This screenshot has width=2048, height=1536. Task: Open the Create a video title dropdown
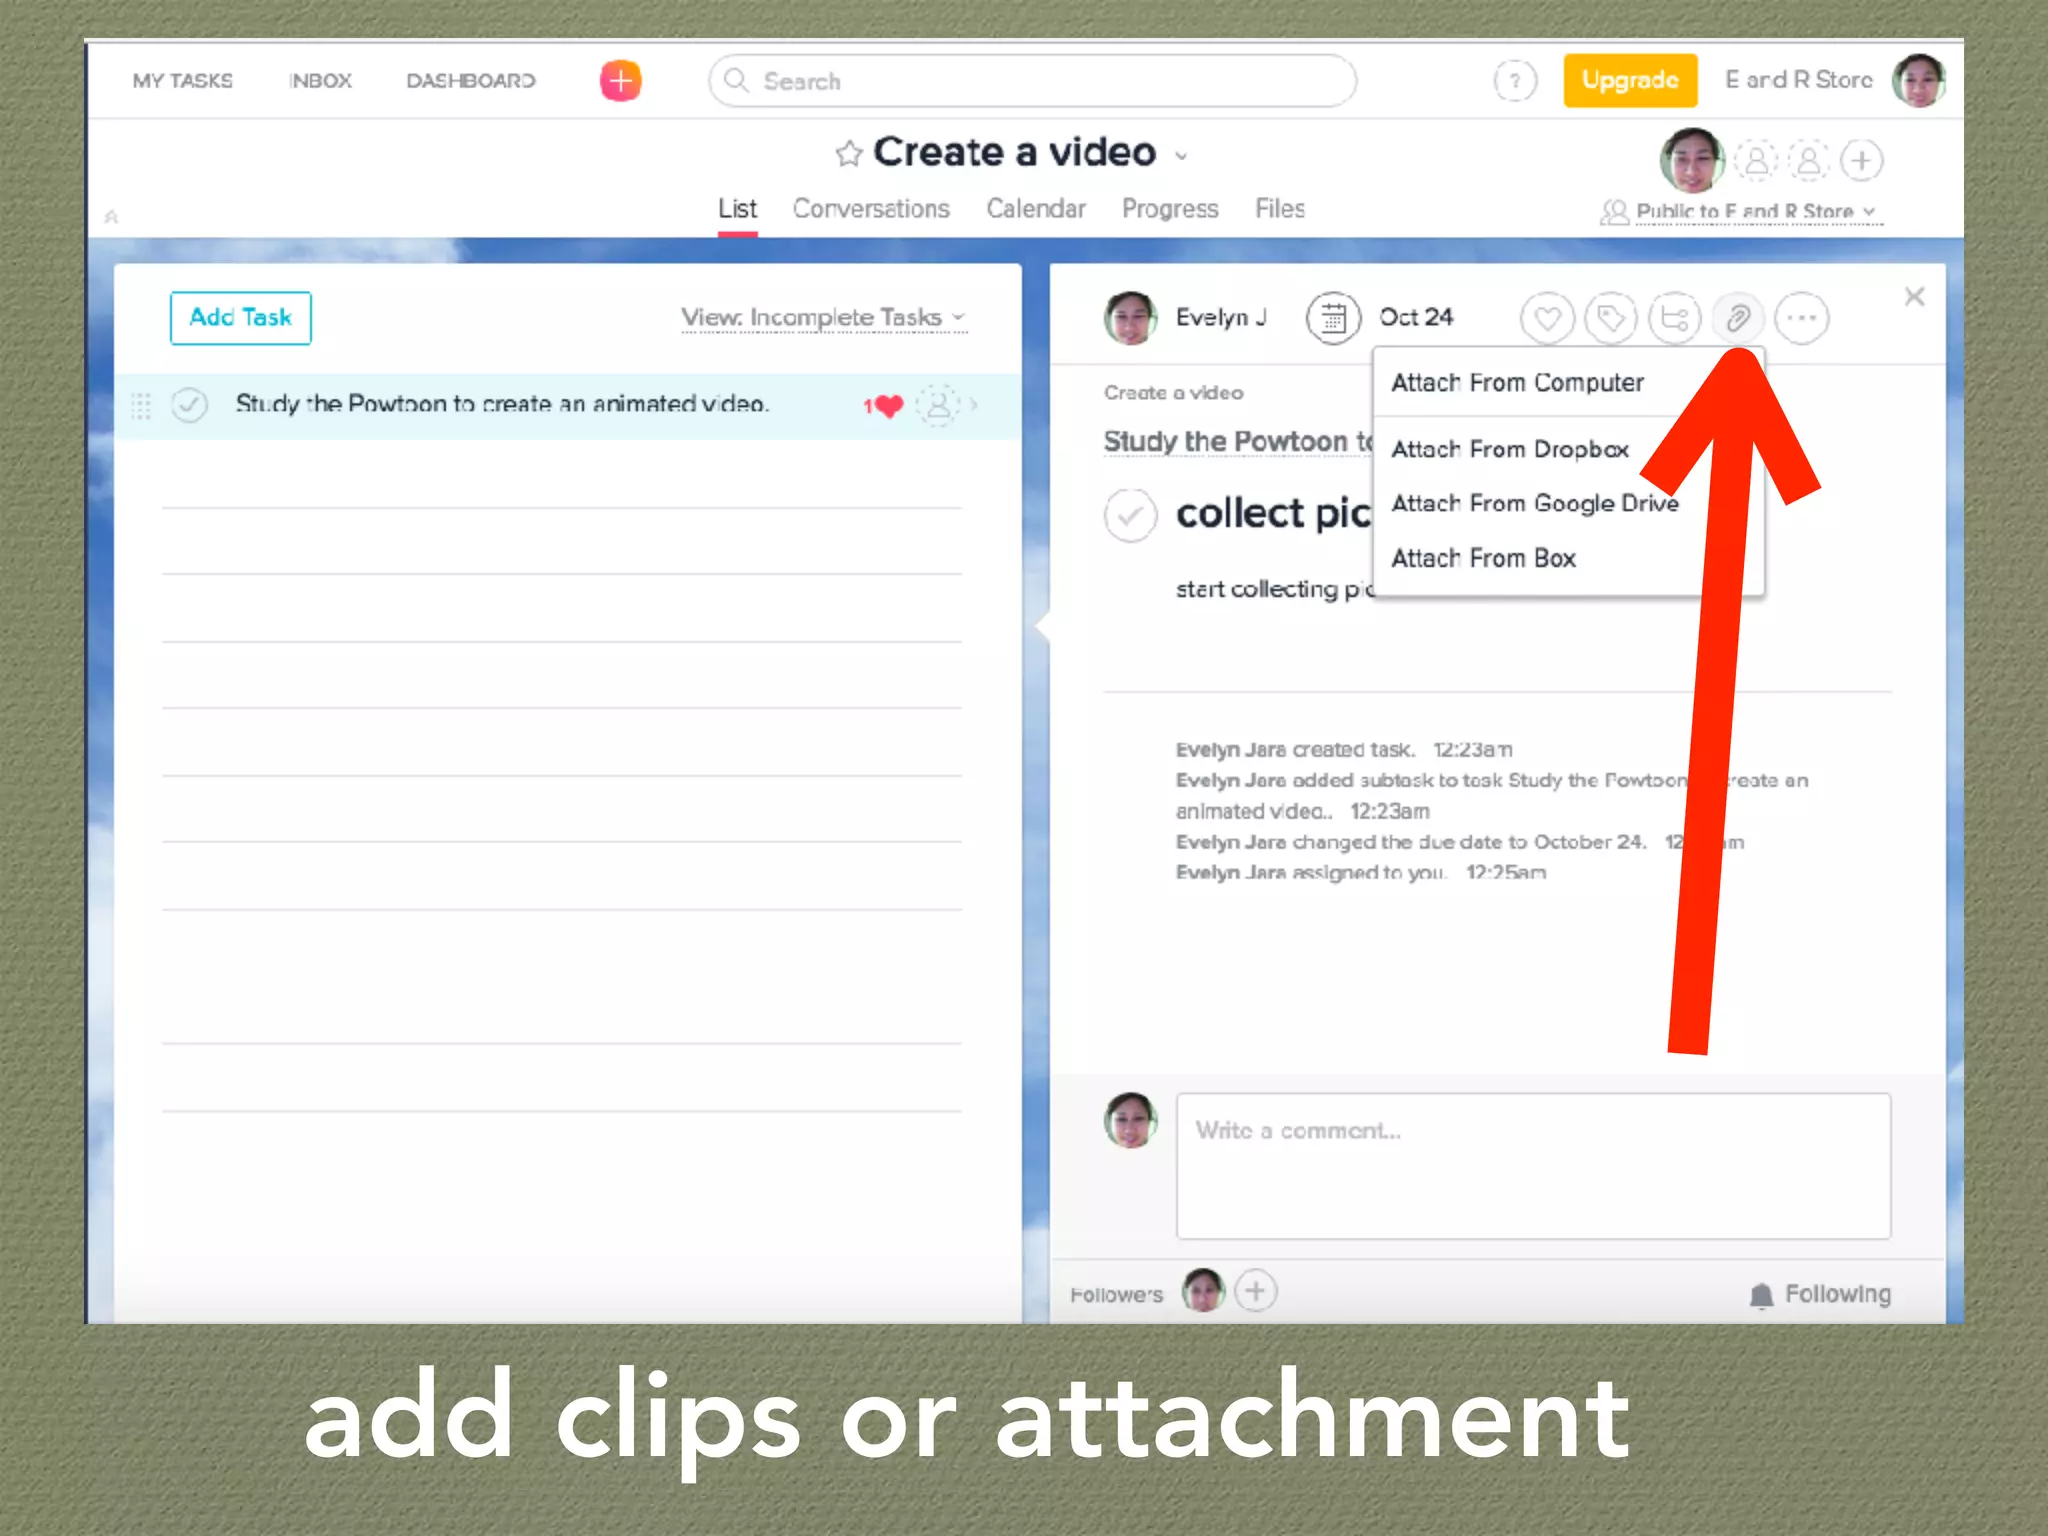(1182, 156)
